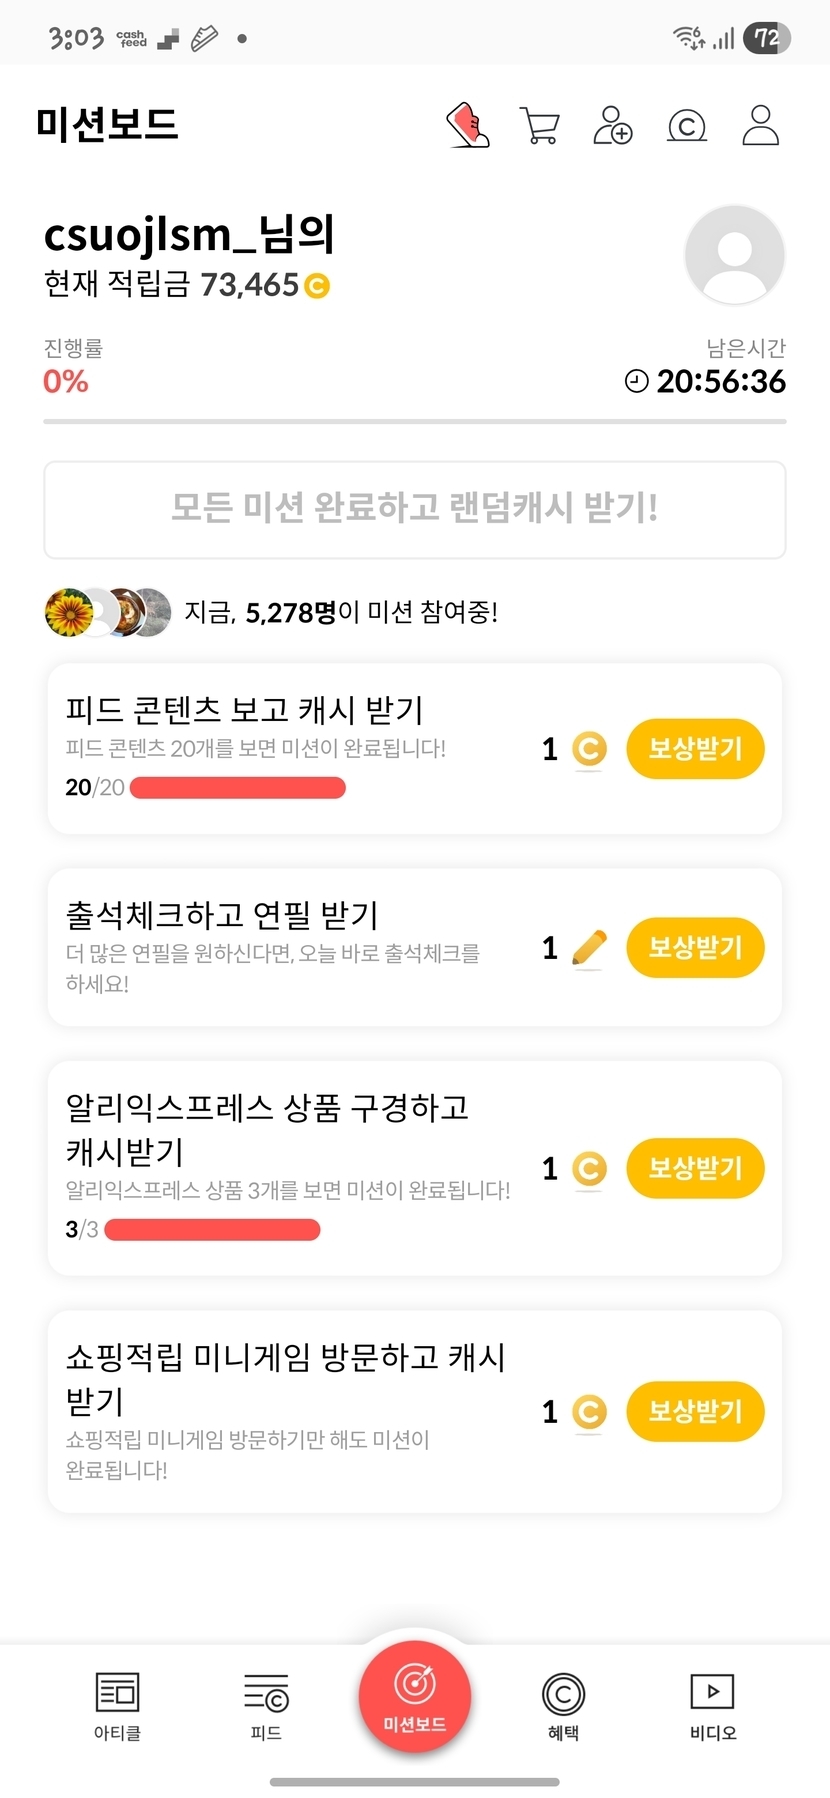Tap the gold coin beside 73,465 balance
Screen dimensions: 830x1798
click(316, 286)
